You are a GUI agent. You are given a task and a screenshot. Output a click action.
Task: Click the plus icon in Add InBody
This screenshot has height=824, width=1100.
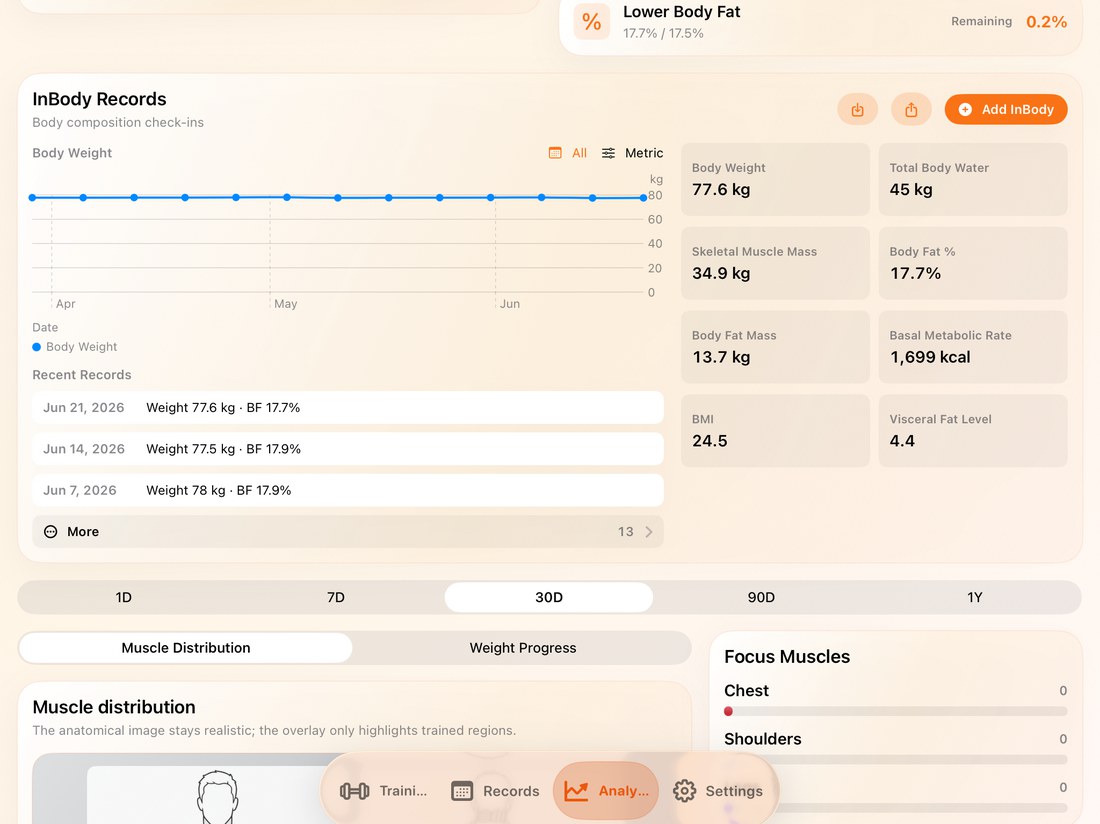(965, 109)
